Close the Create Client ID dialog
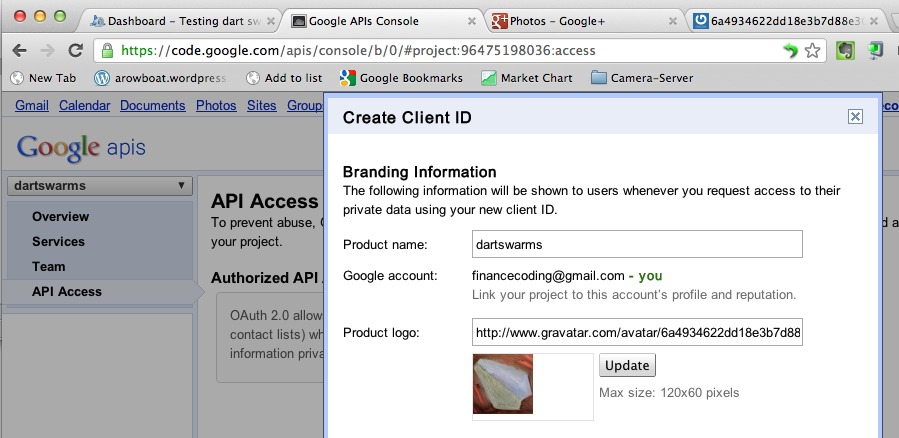Image resolution: width=899 pixels, height=438 pixels. click(x=855, y=117)
